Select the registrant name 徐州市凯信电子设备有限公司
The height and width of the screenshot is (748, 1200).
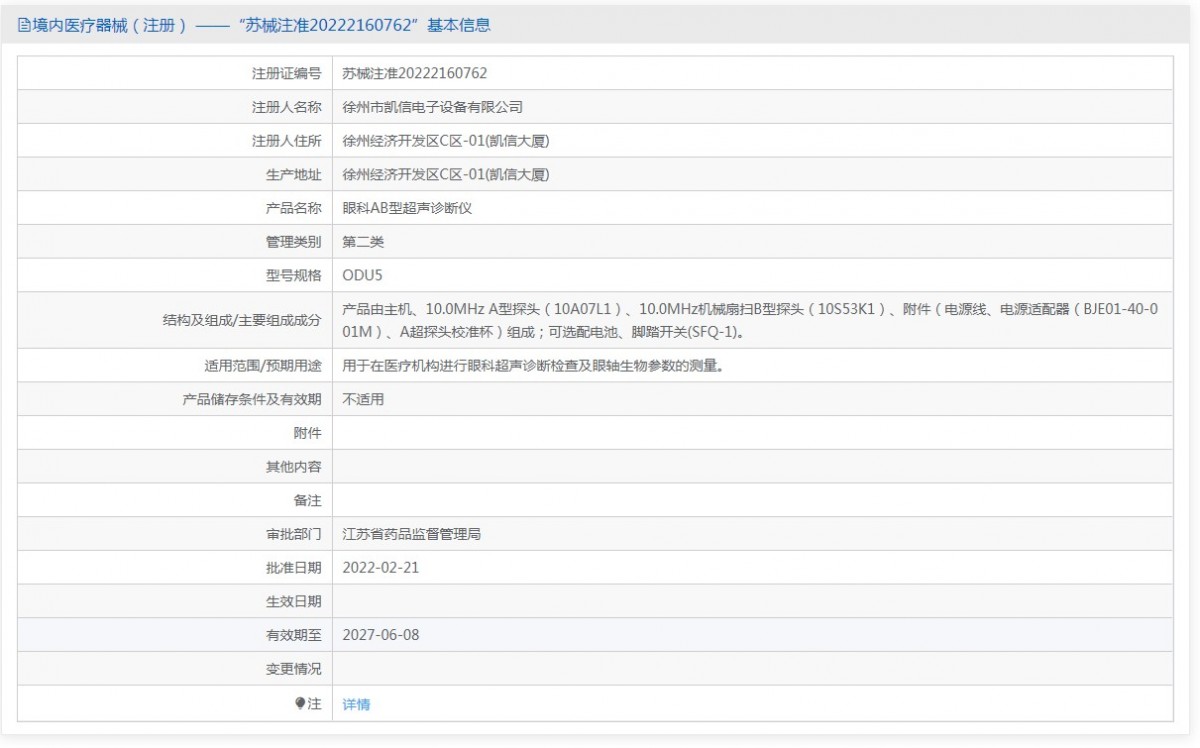click(432, 107)
